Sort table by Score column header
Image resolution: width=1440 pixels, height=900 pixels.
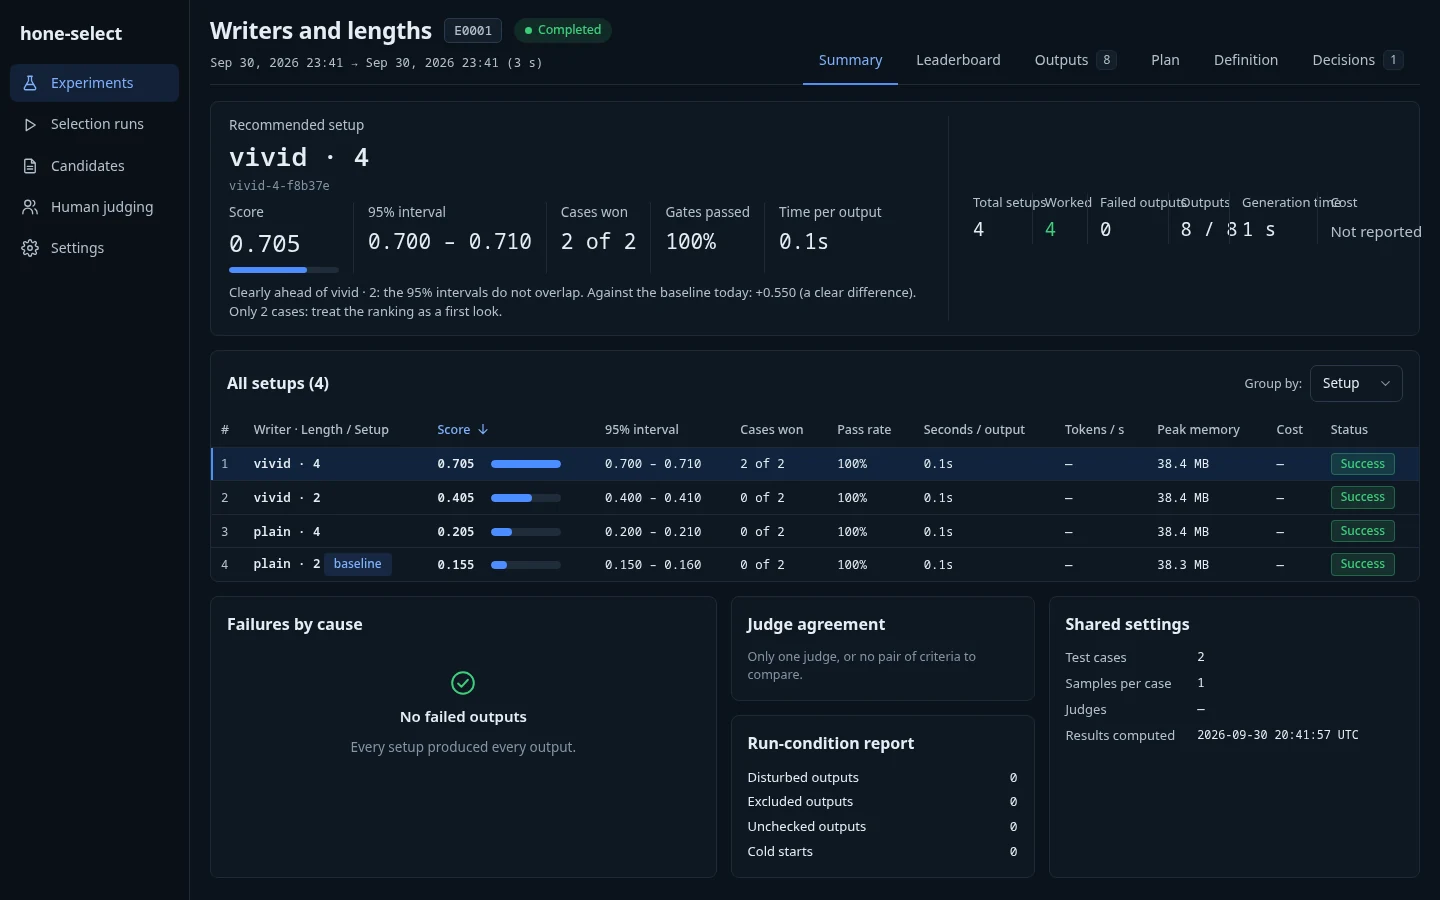pos(462,430)
